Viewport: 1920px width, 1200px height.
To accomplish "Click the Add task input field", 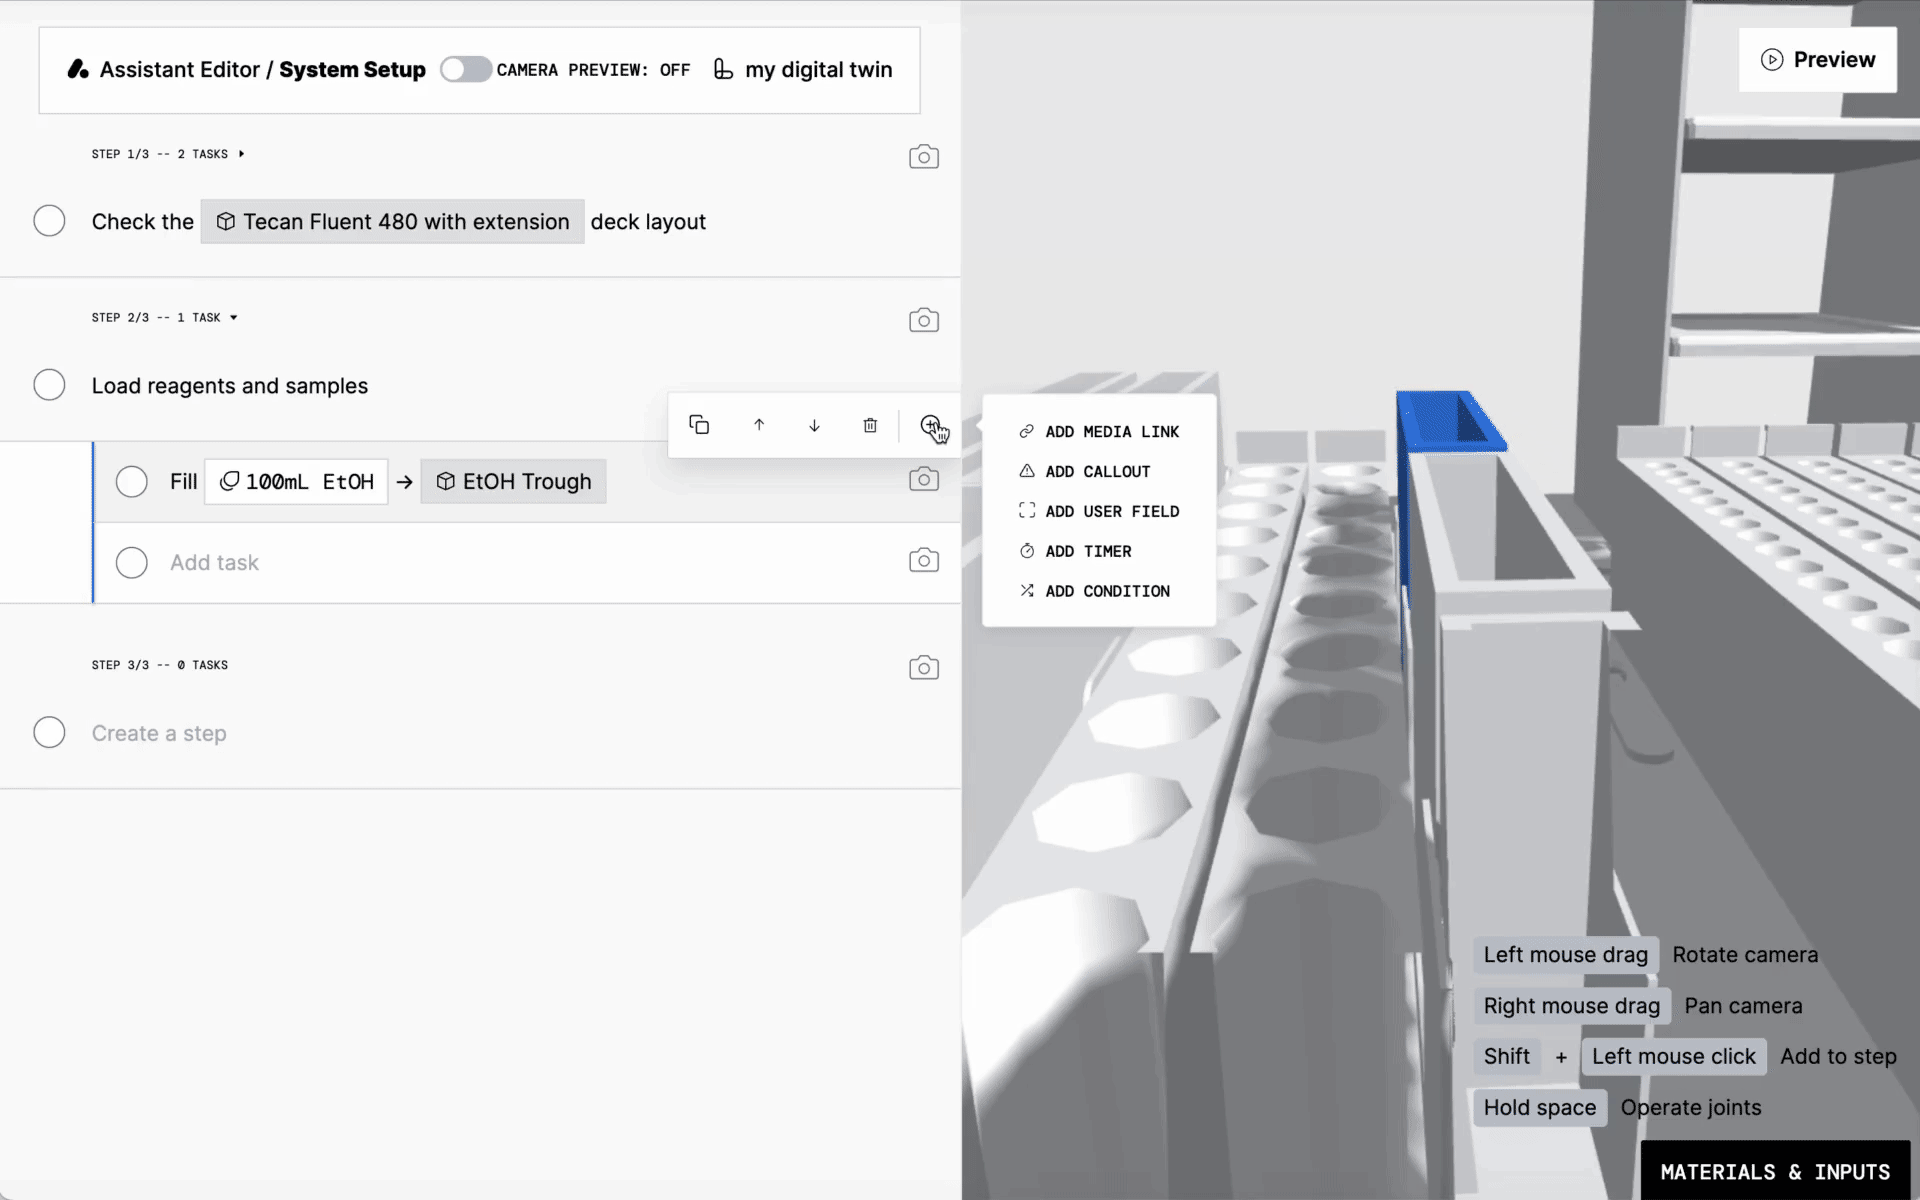I will pyautogui.click(x=214, y=561).
